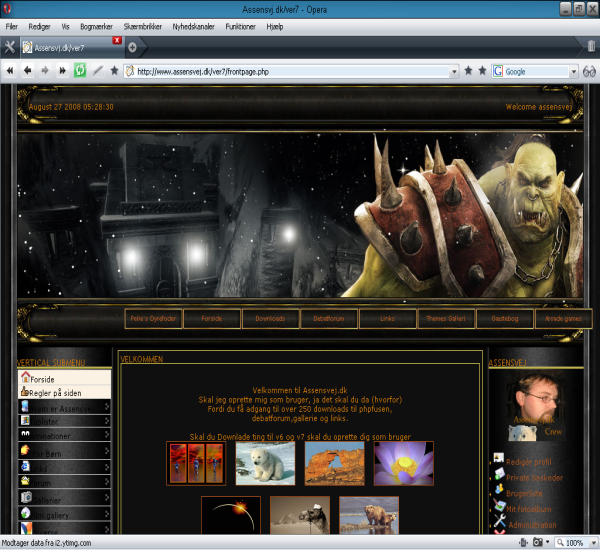Image resolution: width=600 pixels, height=550 pixels.
Task: Click the Google search engine icon
Action: (x=497, y=71)
